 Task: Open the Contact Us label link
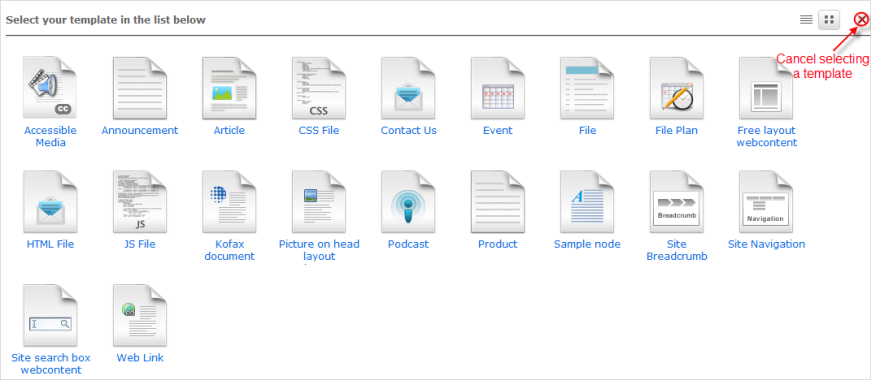(408, 131)
